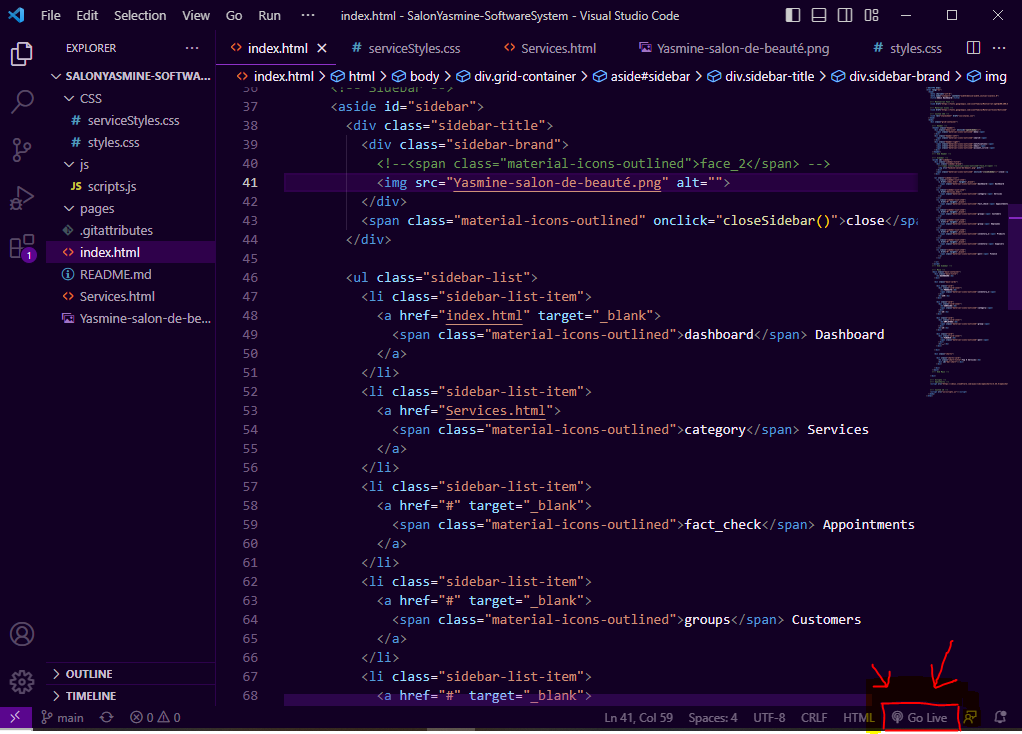Open the overflow ellipsis in the menu bar

(308, 15)
